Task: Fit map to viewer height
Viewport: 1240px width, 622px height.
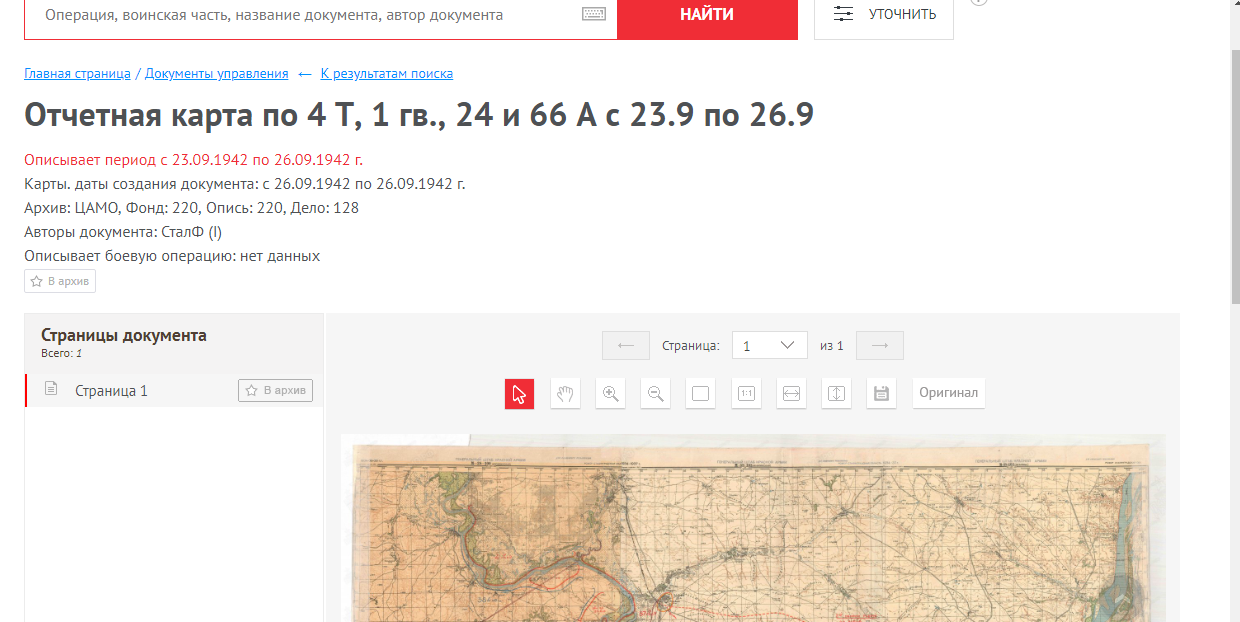Action: coord(837,394)
